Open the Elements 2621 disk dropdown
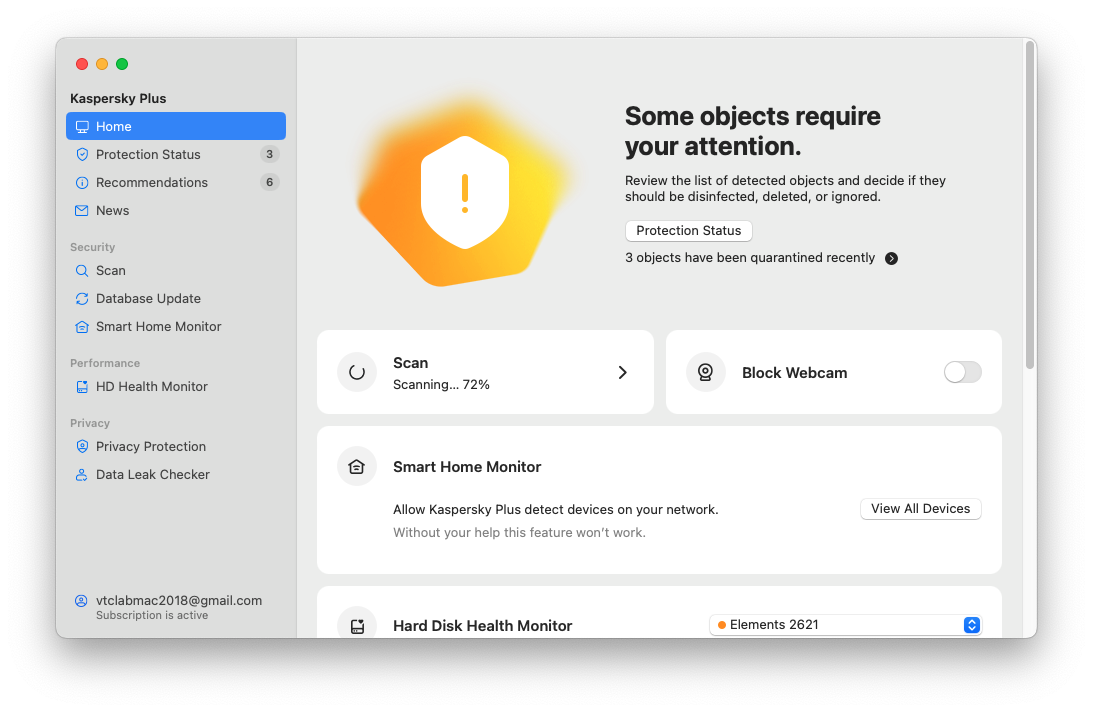Viewport: 1093px width, 712px height. pyautogui.click(x=845, y=625)
